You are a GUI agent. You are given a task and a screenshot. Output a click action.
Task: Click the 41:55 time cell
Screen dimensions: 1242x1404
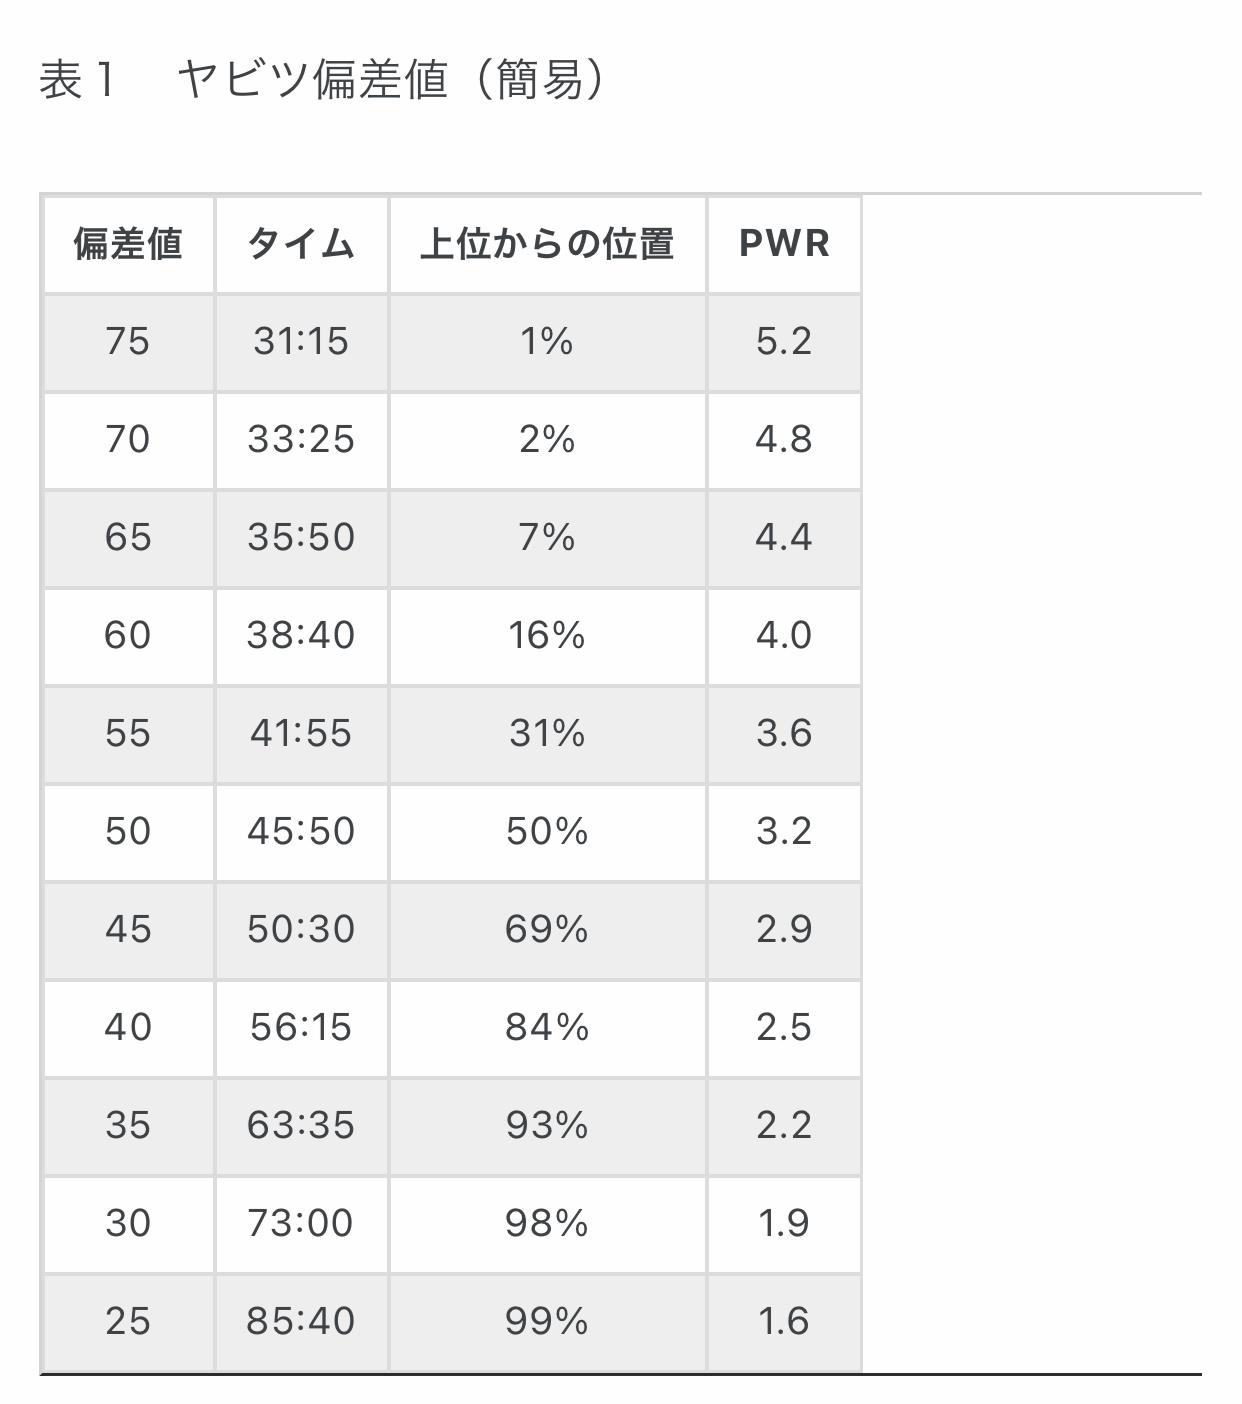[301, 734]
